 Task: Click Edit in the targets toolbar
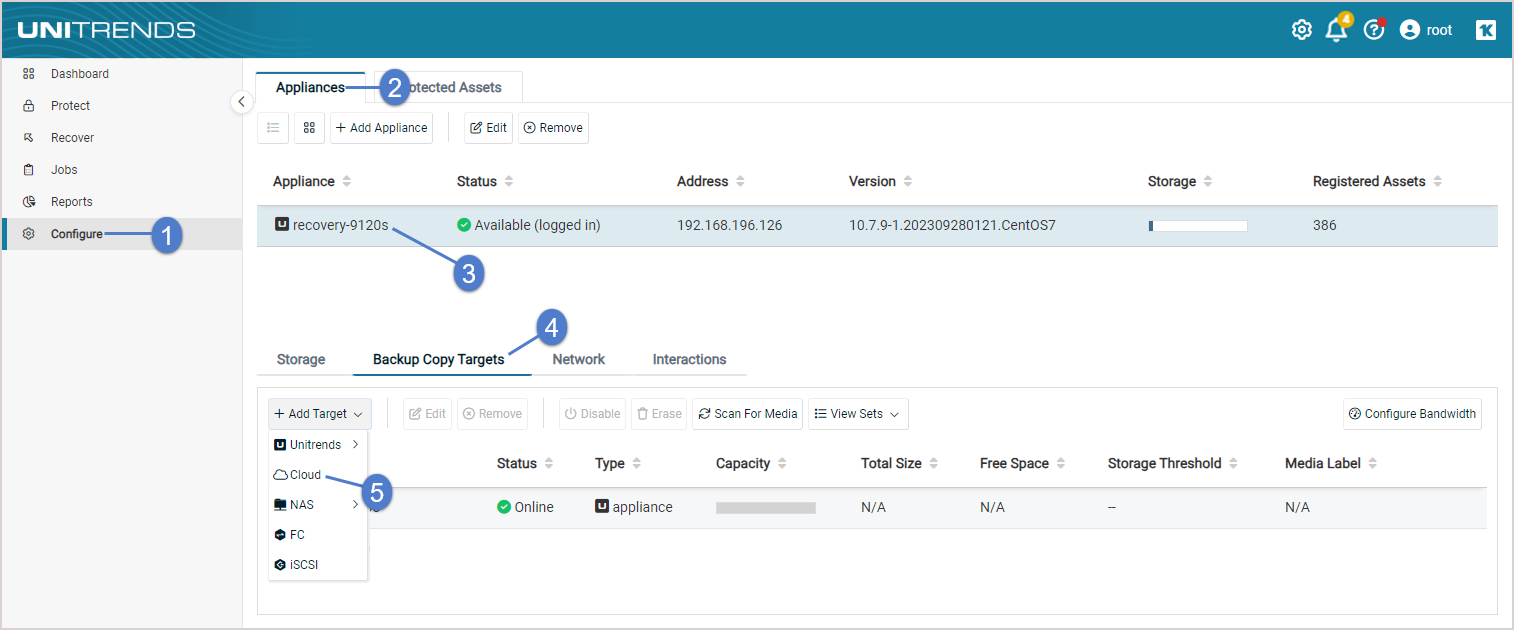428,414
